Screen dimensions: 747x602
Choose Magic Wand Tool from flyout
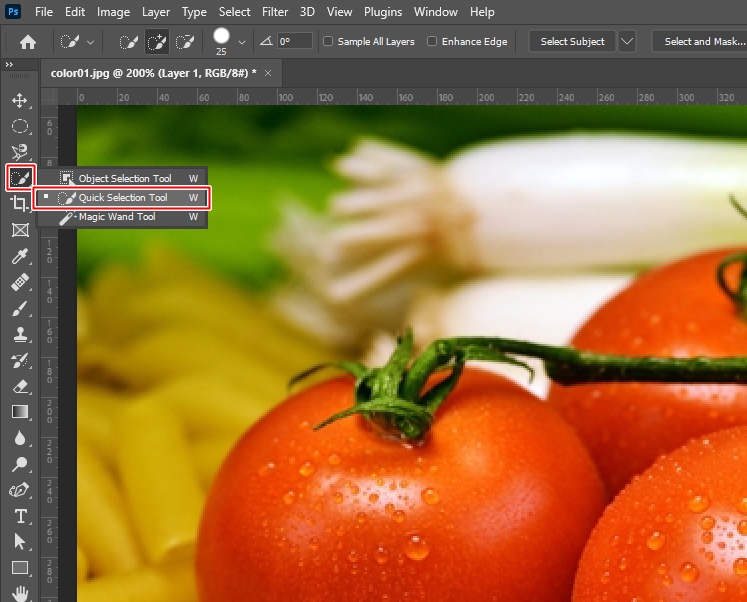point(122,217)
